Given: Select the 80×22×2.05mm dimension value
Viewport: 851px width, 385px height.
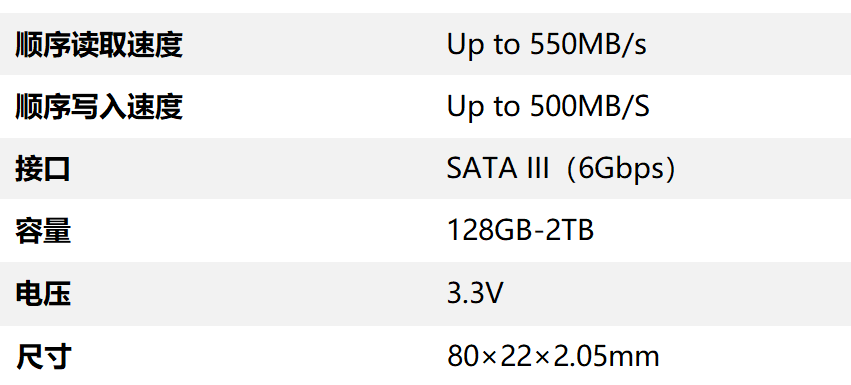Looking at the screenshot, I should coord(553,357).
